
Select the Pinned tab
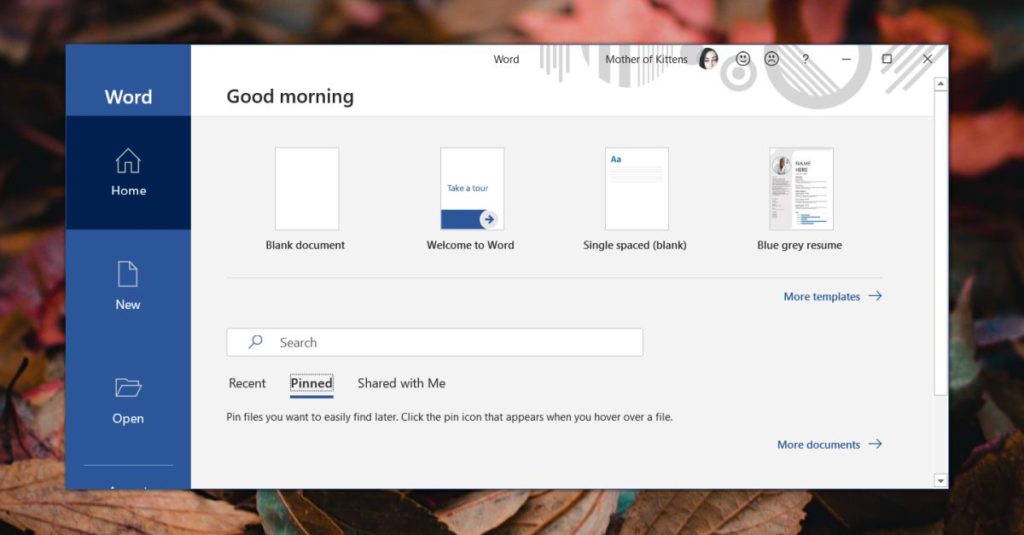coord(311,383)
